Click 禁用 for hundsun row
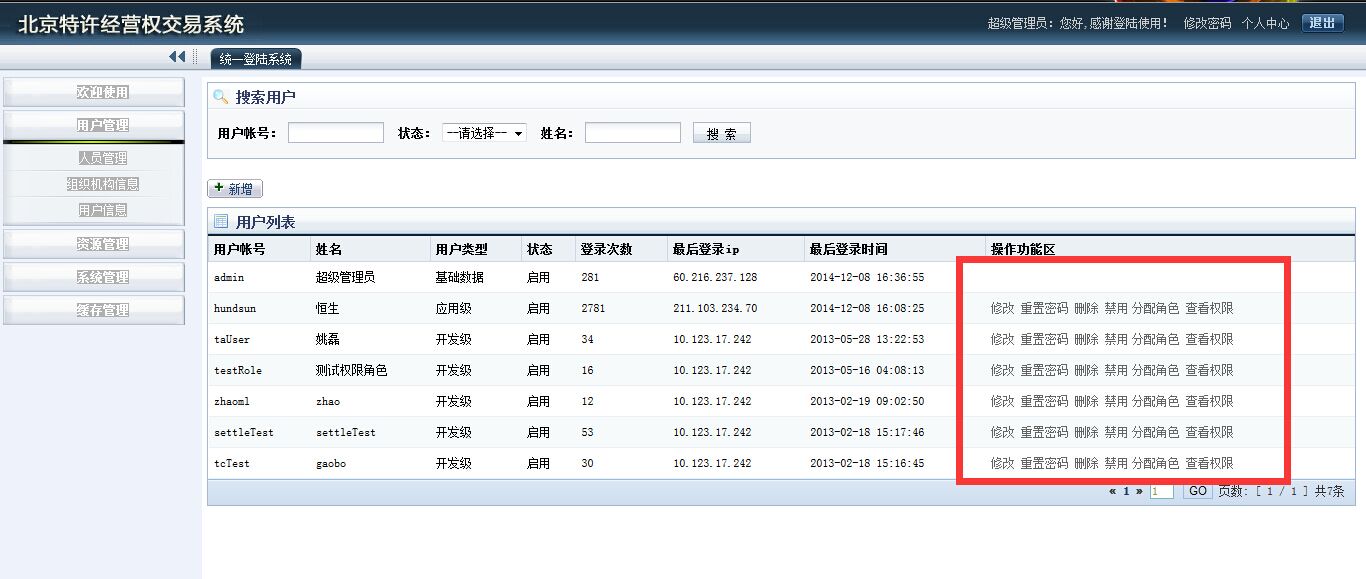Screen dimensions: 1366x579 tap(1116, 308)
